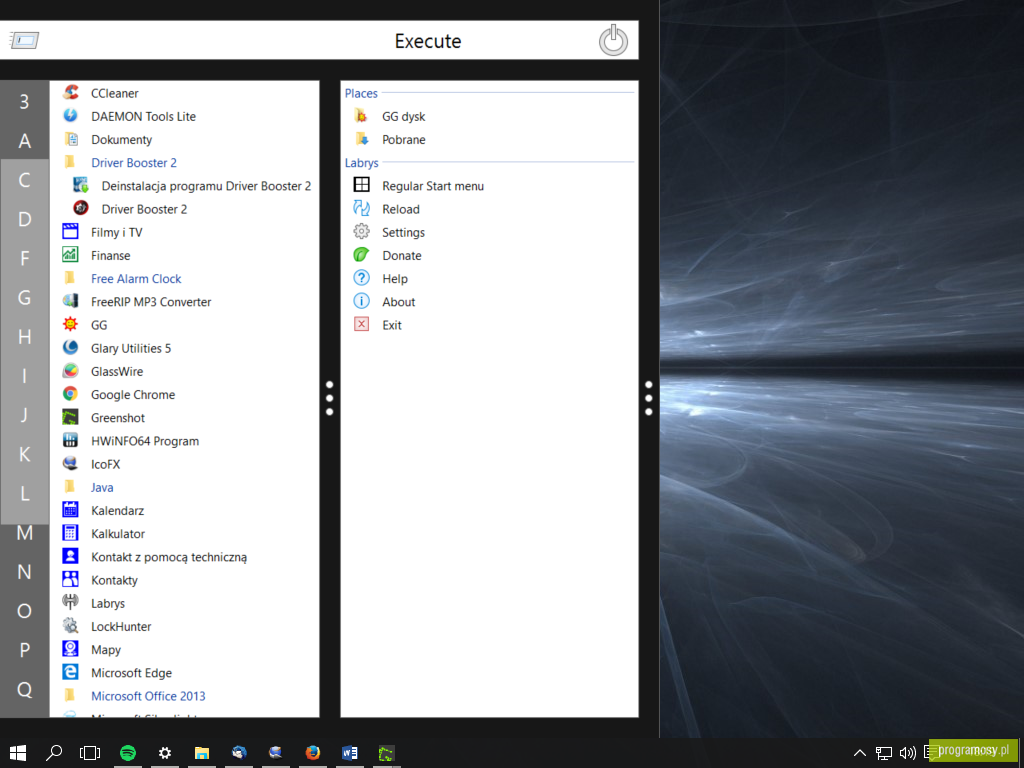Jump to letter G in the index
Viewport: 1024px width, 768px height.
click(x=24, y=297)
